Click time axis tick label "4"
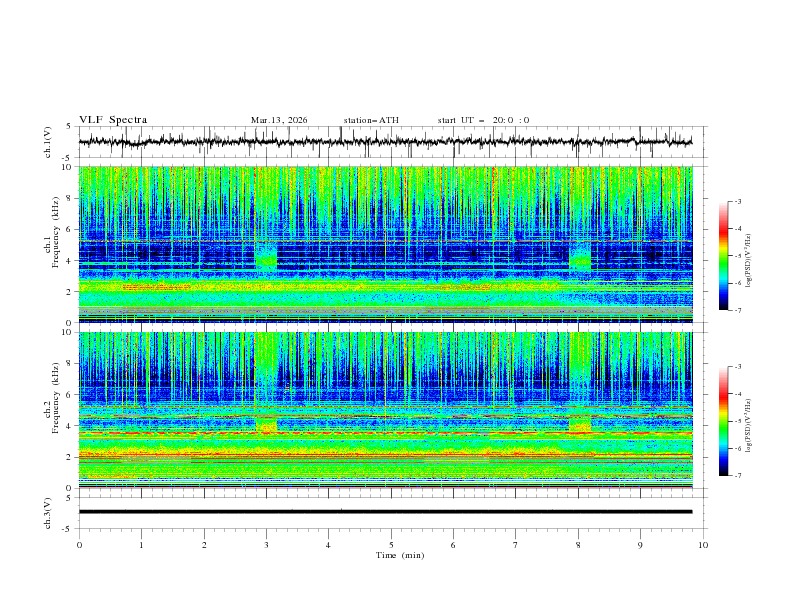792x612 pixels. click(x=328, y=545)
